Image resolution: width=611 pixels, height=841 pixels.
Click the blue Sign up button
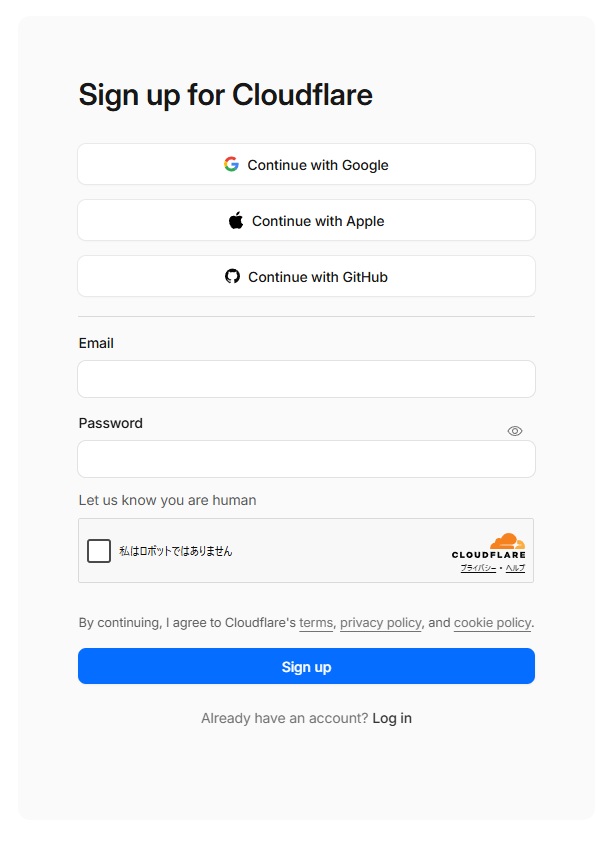pos(306,666)
